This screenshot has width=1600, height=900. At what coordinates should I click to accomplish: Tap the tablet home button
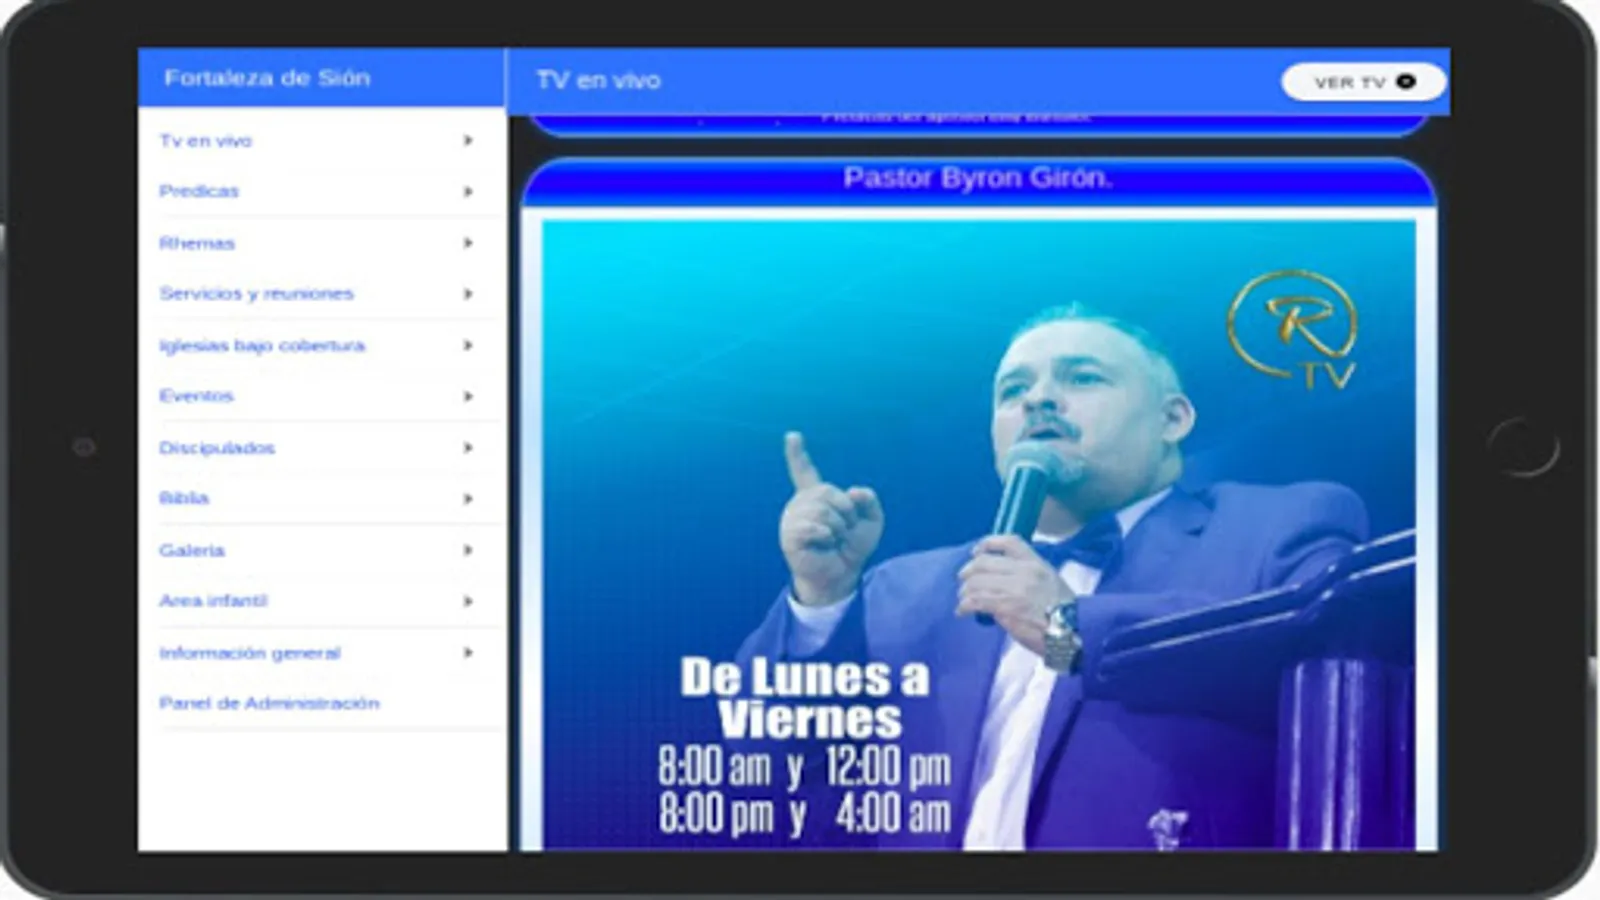point(1522,447)
